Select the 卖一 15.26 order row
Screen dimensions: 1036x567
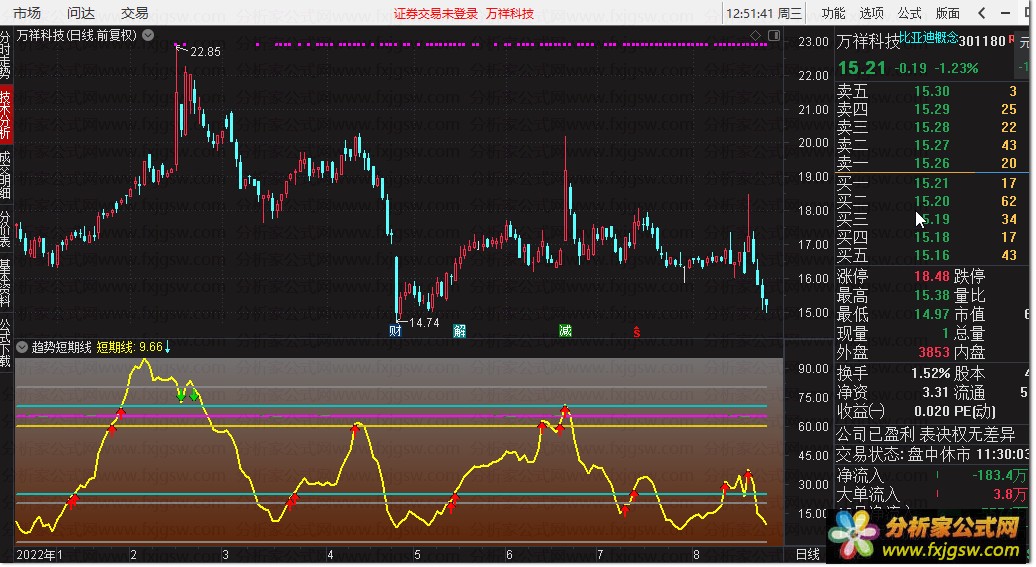point(927,163)
